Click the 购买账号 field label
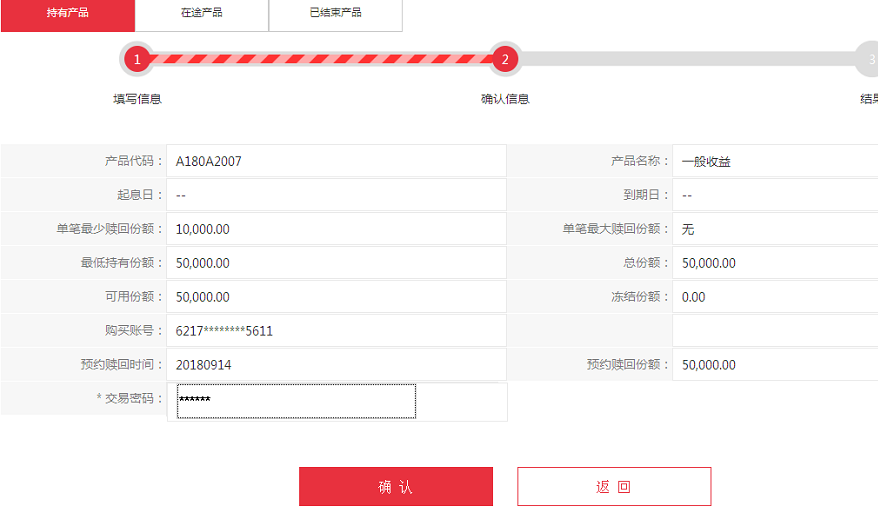Viewport: 878px width, 512px height. 133,331
